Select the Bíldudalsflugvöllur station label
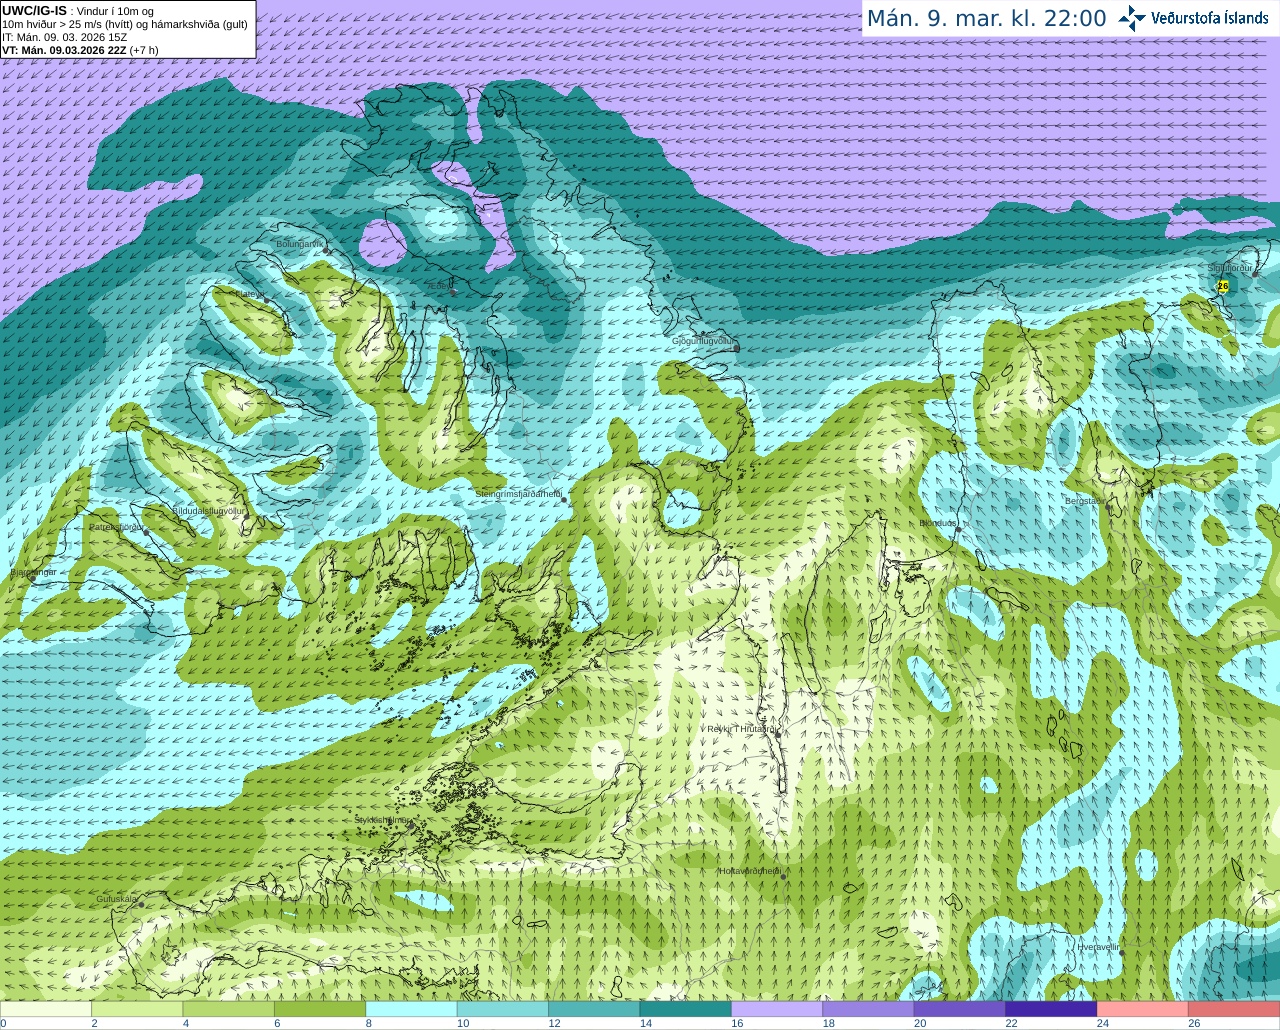Screen dimensions: 1280x1030 [x=208, y=511]
